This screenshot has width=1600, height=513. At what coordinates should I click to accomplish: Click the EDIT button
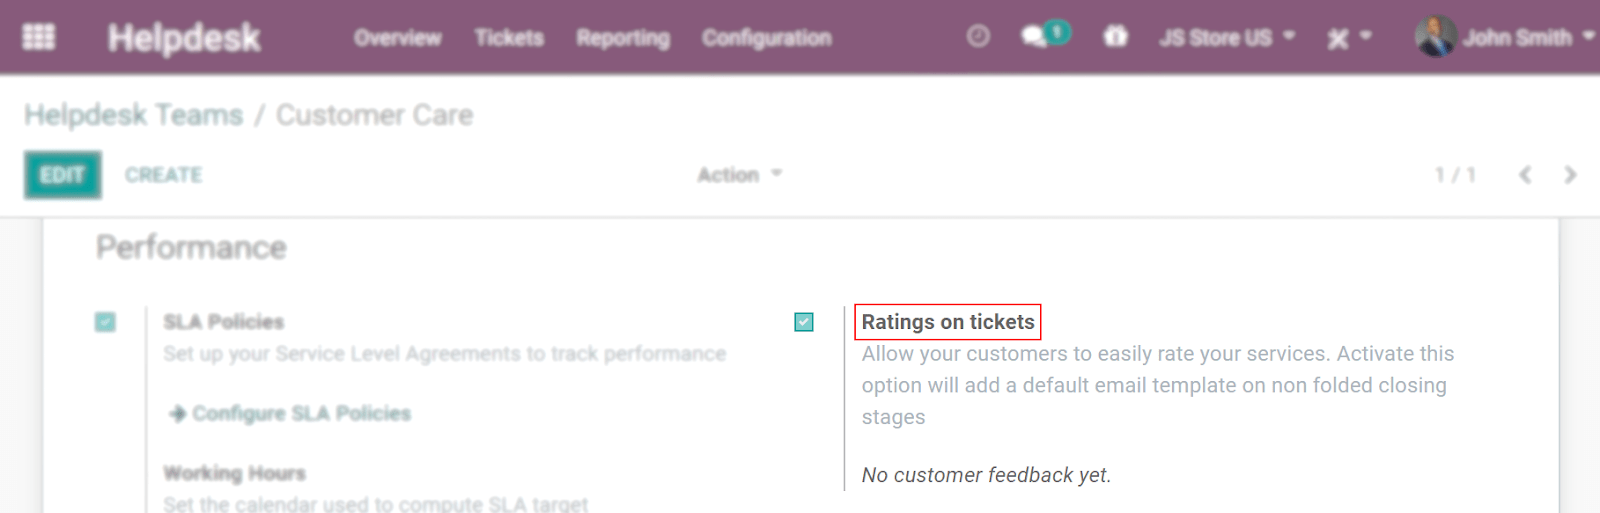click(x=63, y=175)
